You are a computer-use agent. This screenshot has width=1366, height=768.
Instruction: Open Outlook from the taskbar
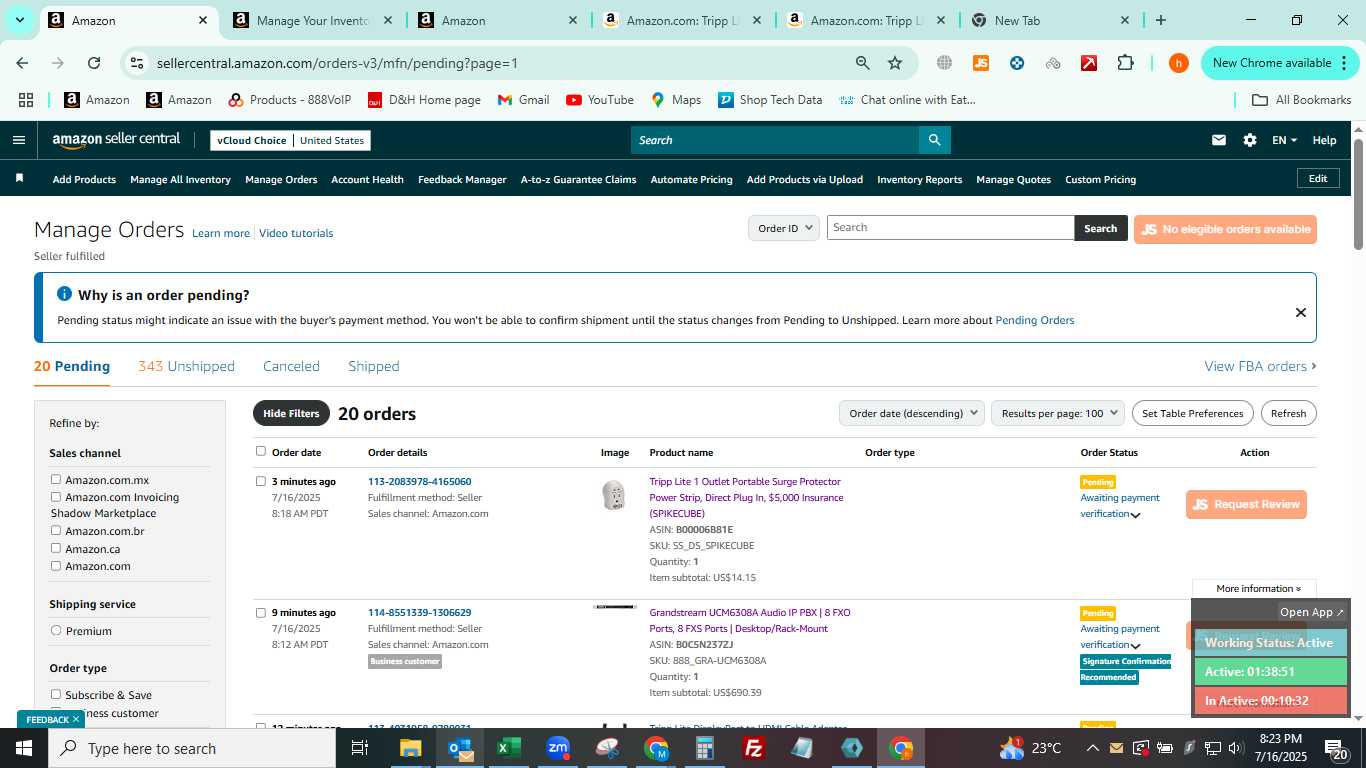[x=460, y=748]
